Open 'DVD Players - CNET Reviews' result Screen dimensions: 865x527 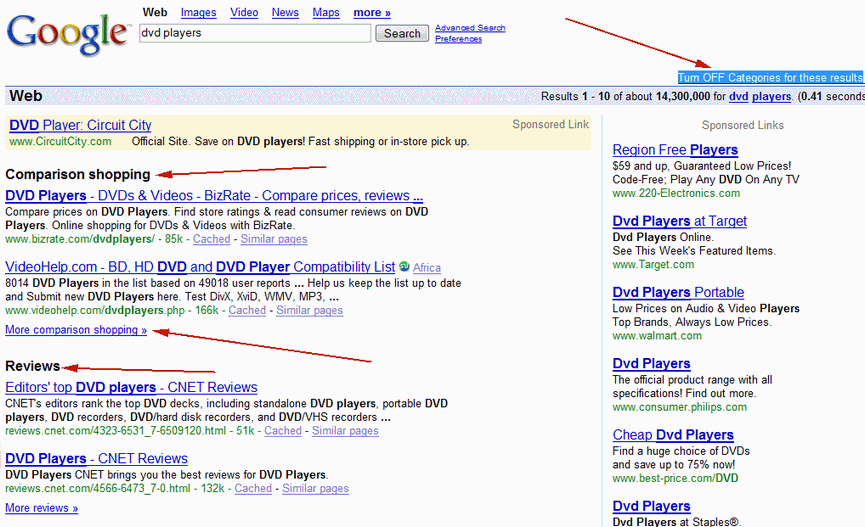click(97, 459)
